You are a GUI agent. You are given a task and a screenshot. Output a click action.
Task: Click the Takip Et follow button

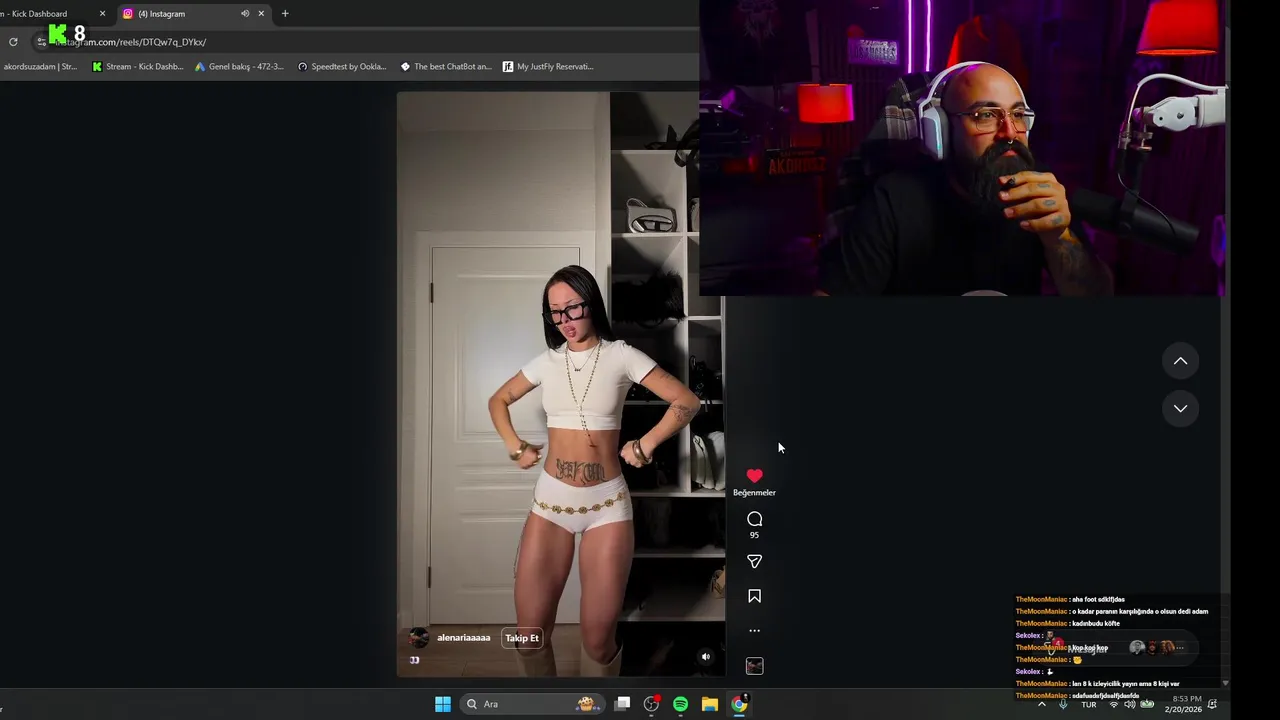[521, 638]
